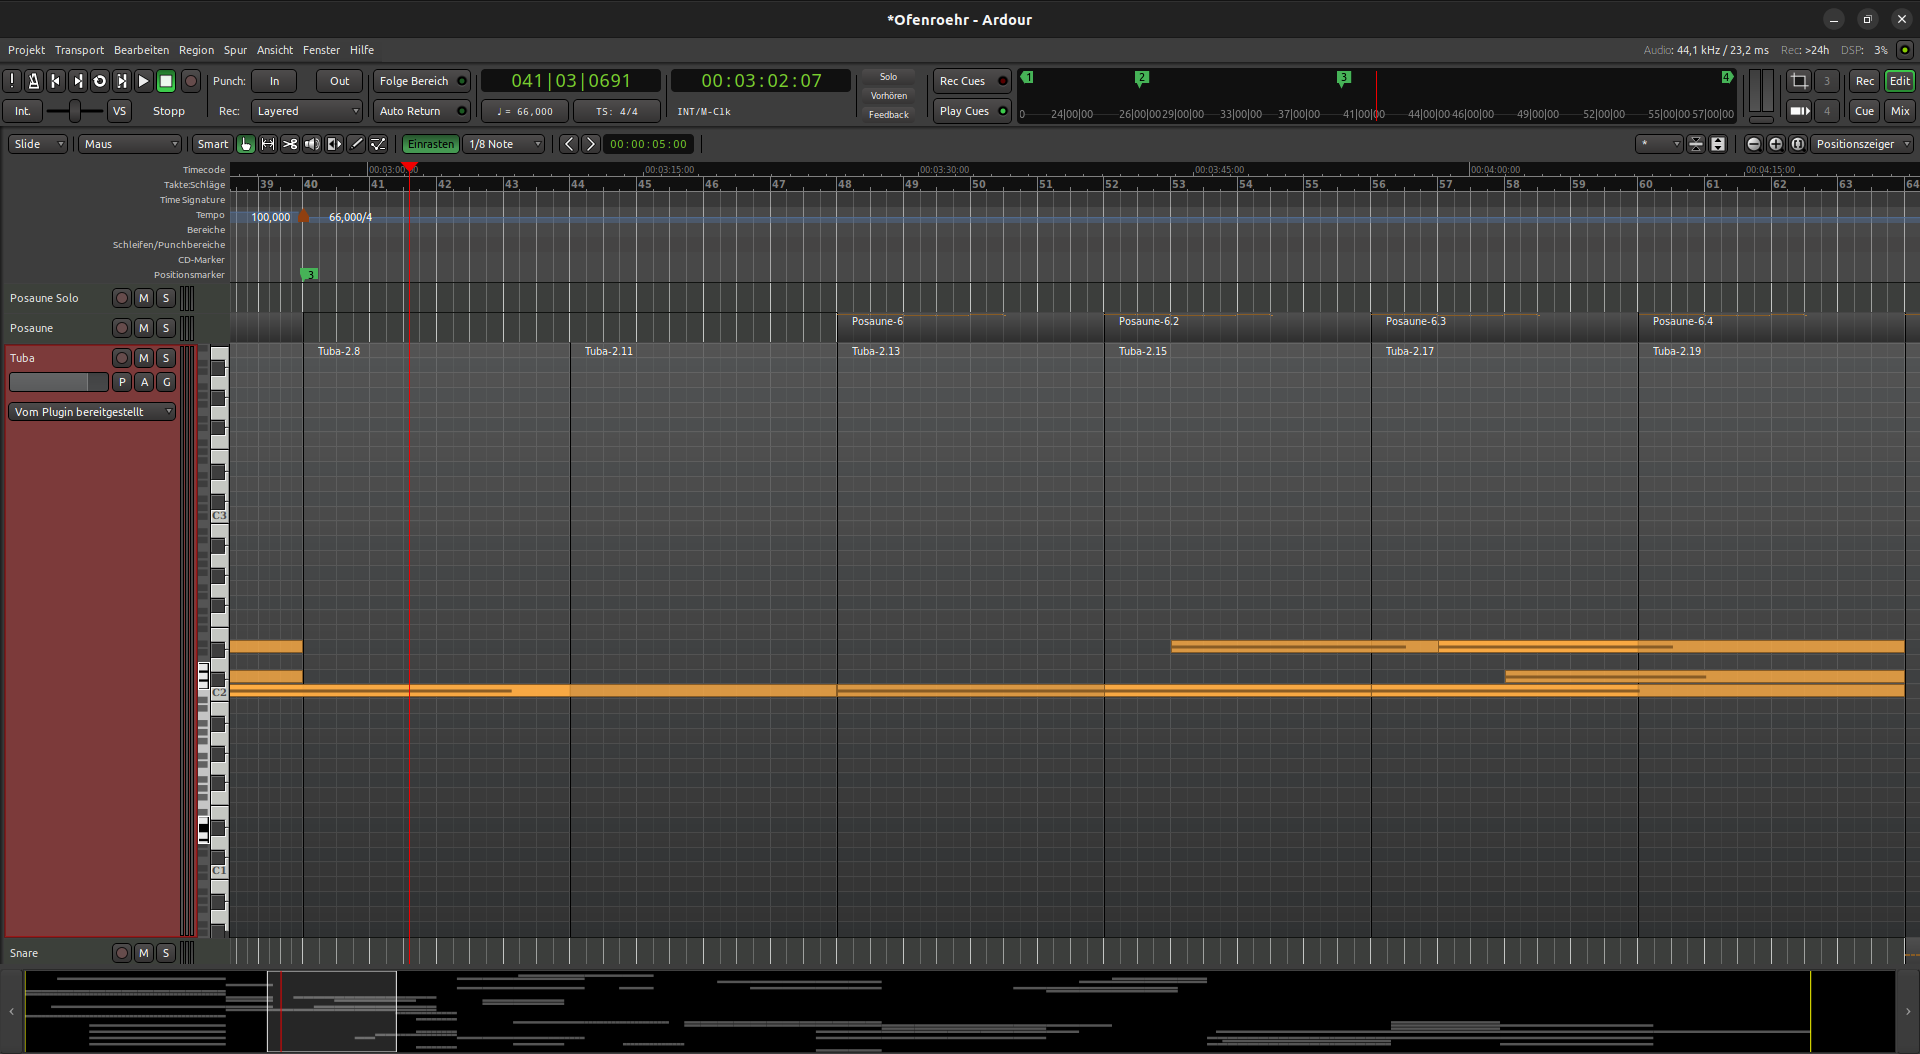Viewport: 1920px width, 1054px height.
Task: Click the record arm transport button
Action: [190, 81]
